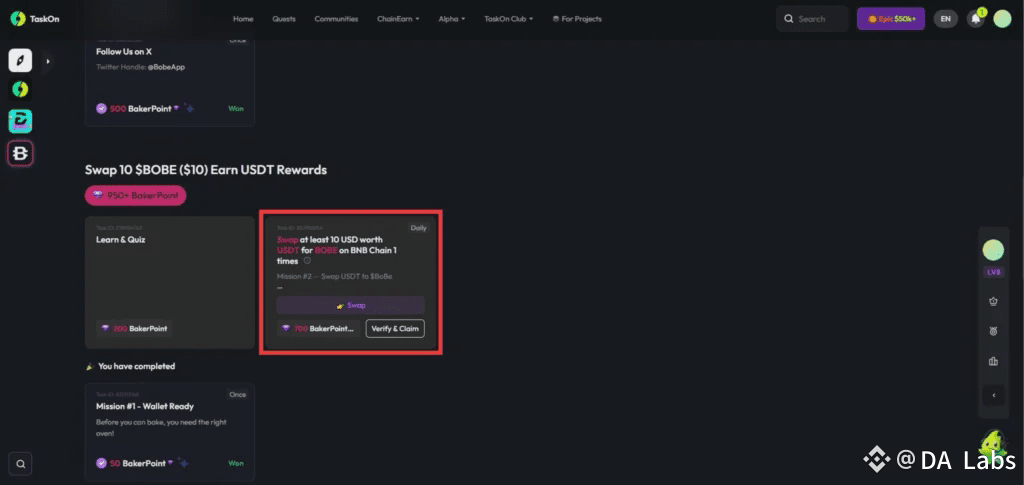Click the 'You have completed' label

click(136, 366)
